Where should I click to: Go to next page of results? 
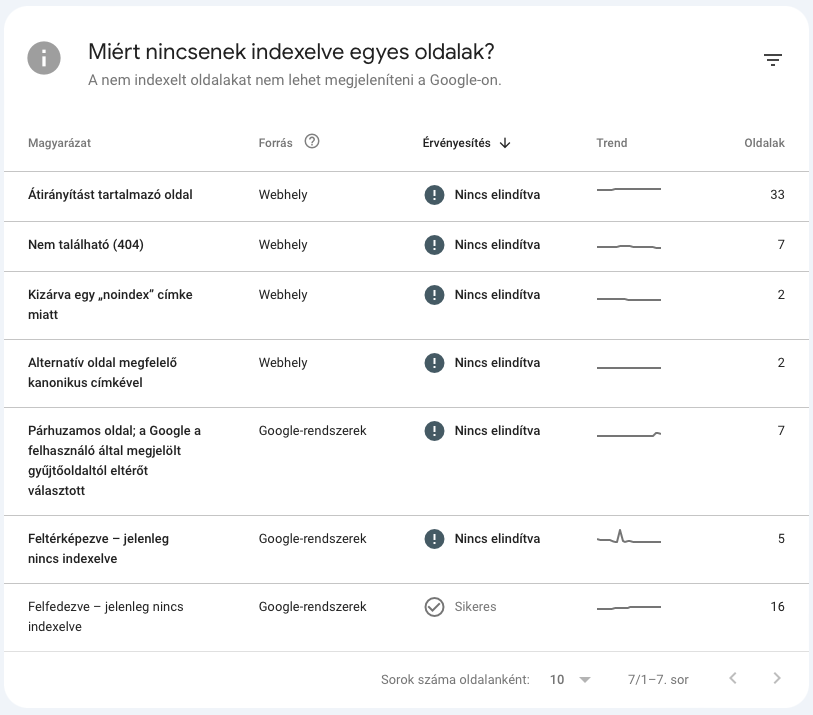pos(777,679)
